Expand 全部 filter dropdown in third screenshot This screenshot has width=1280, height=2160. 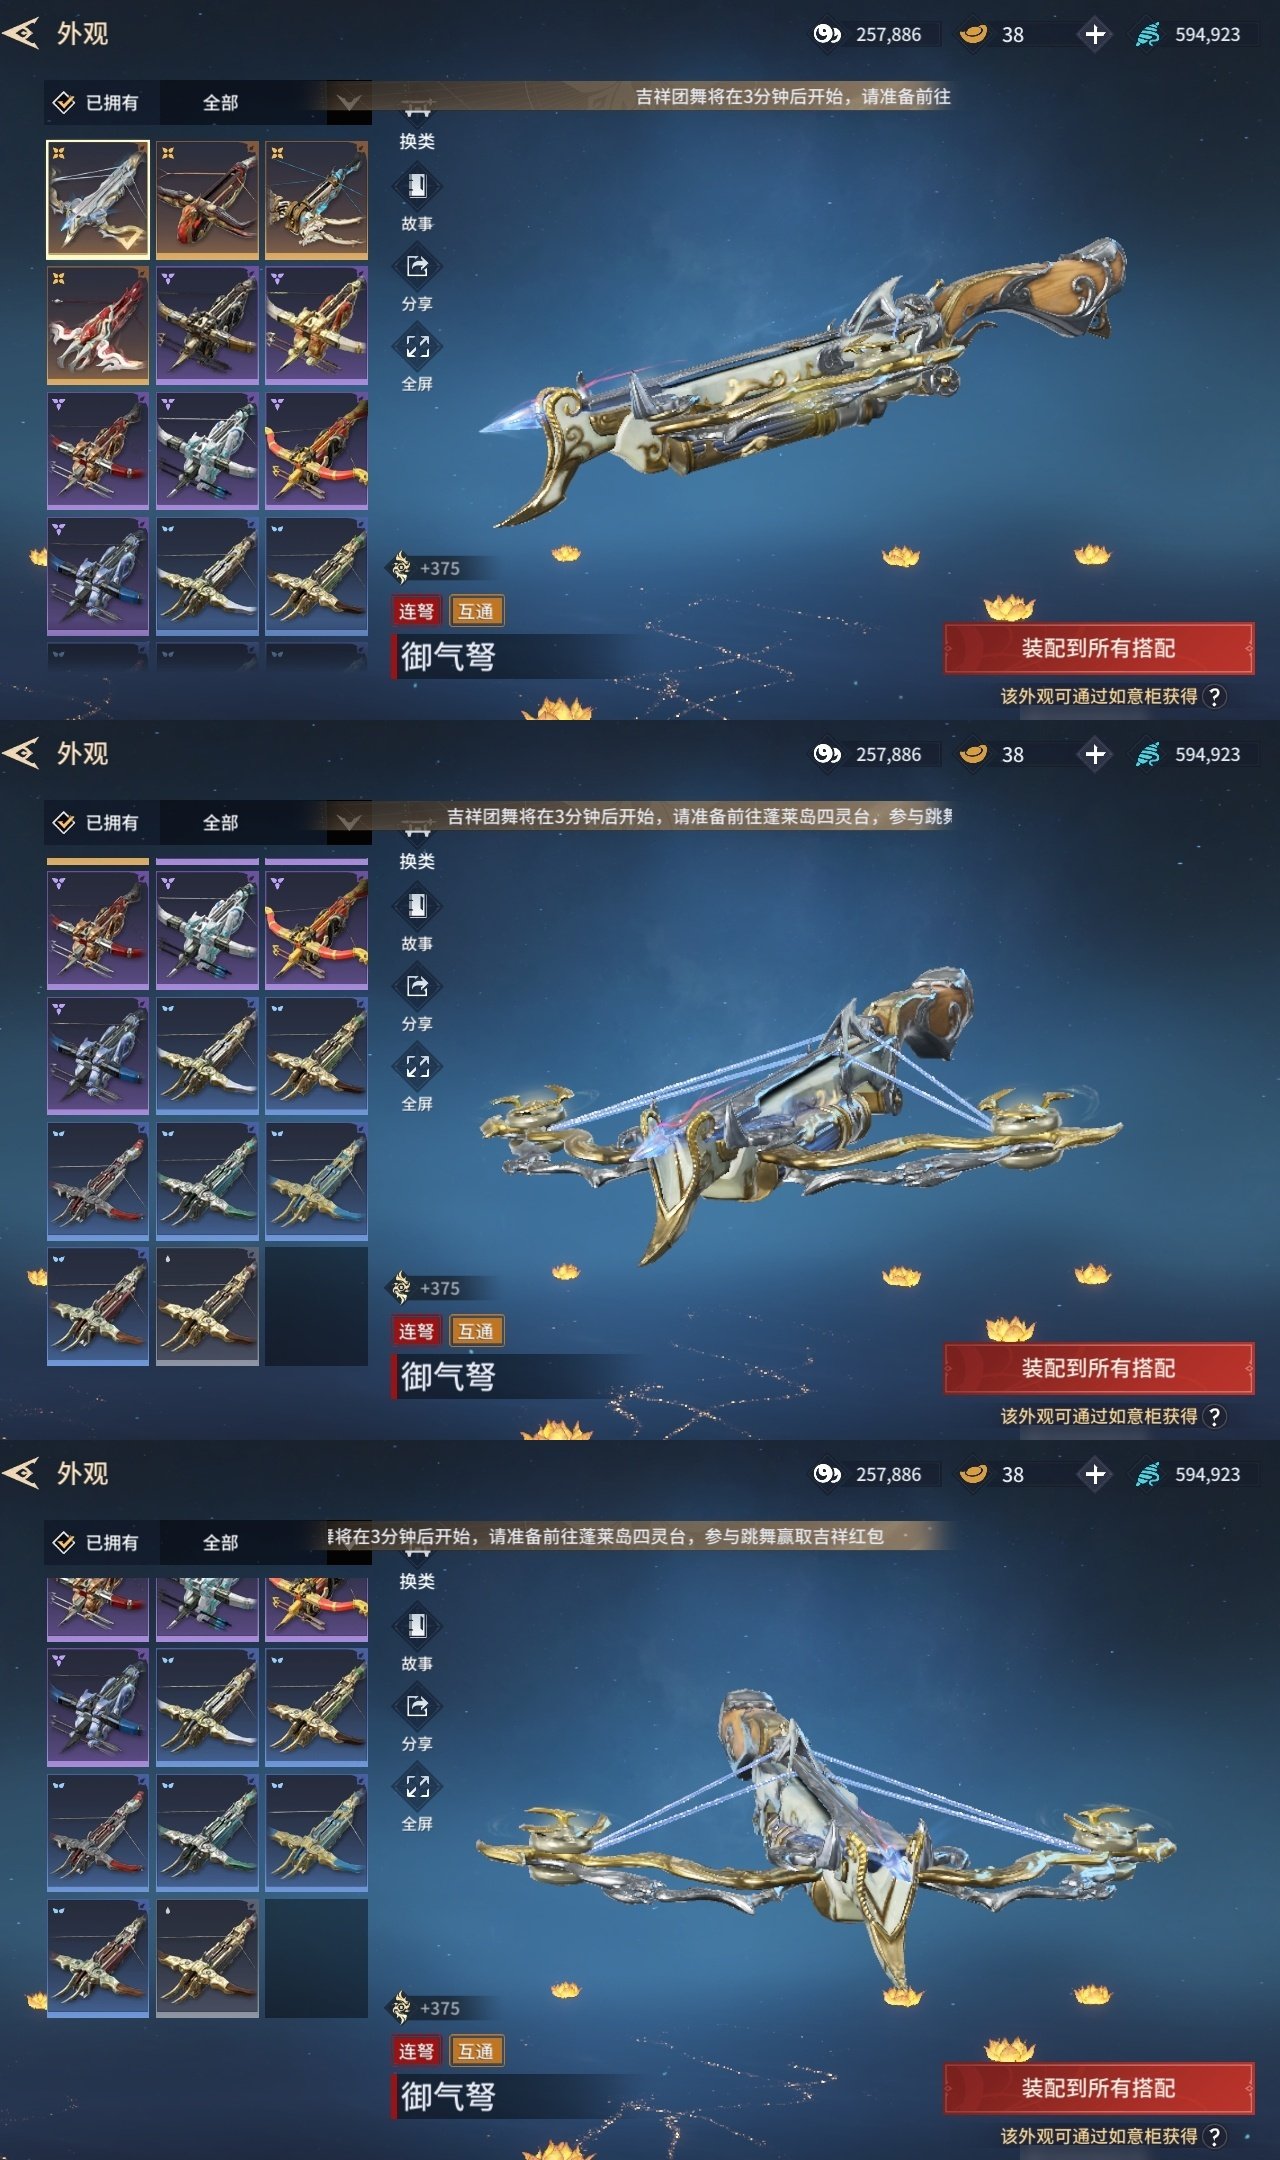point(265,1542)
